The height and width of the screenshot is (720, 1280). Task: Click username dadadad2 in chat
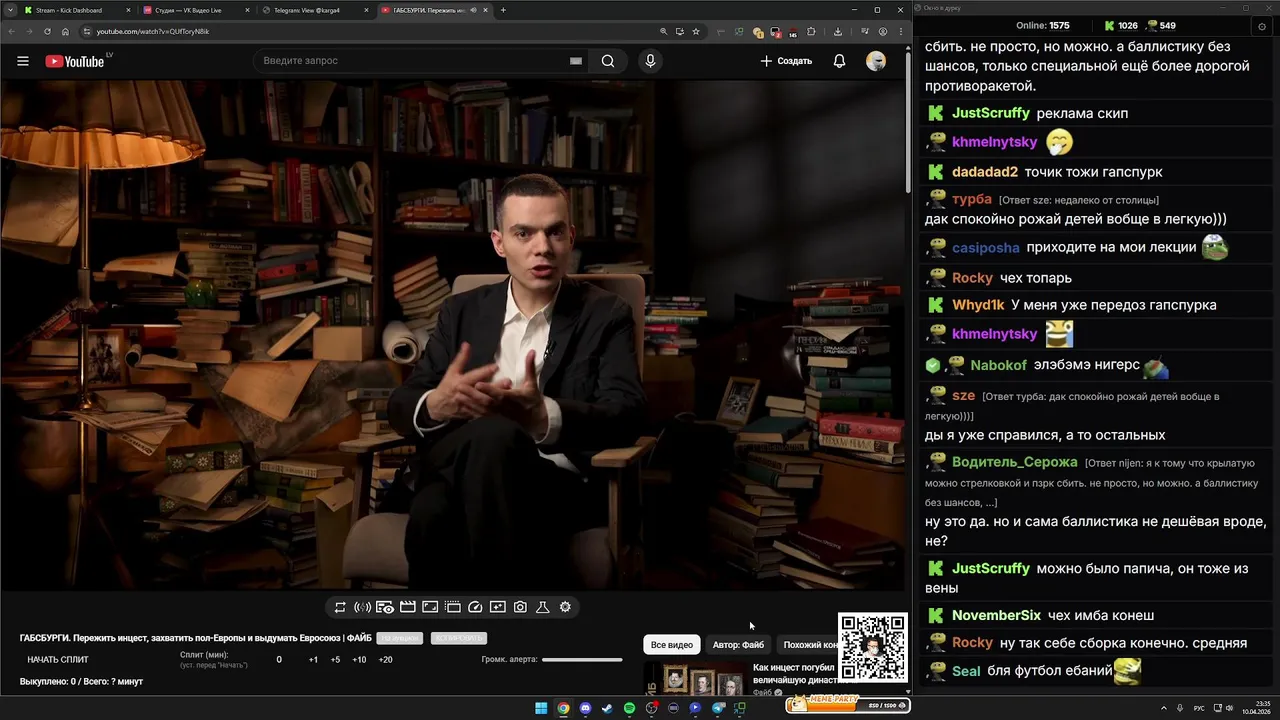click(x=985, y=172)
